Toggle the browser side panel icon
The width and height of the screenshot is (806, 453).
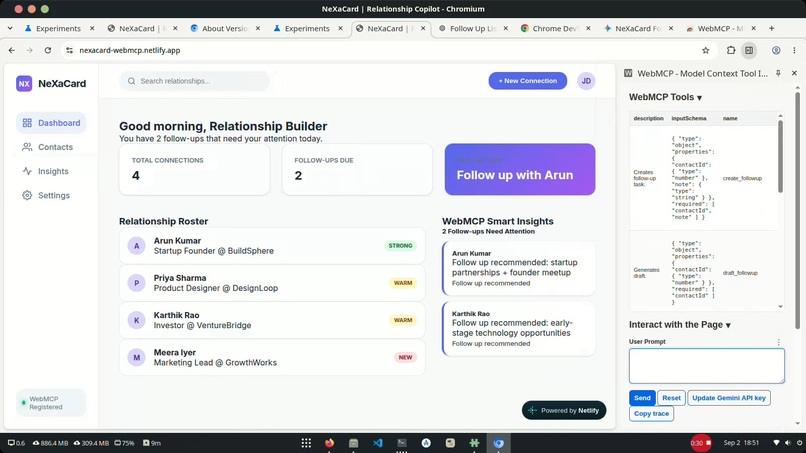pos(749,50)
